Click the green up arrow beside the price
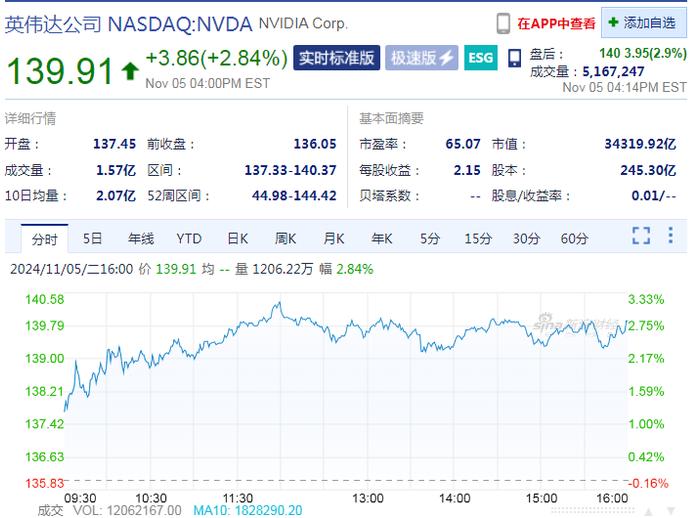 [x=130, y=71]
